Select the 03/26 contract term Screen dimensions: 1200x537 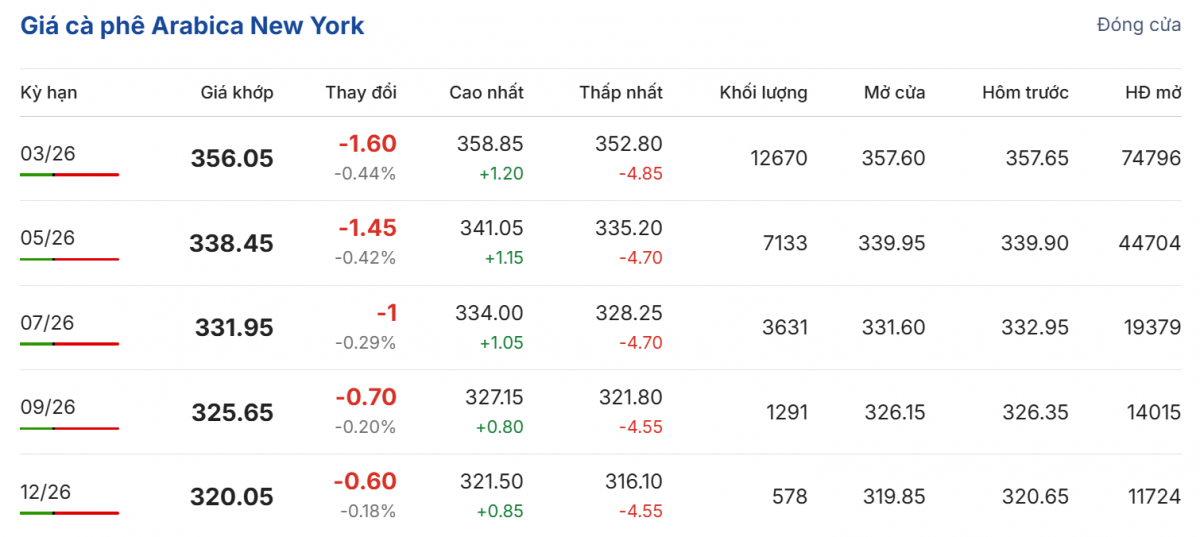click(x=48, y=153)
